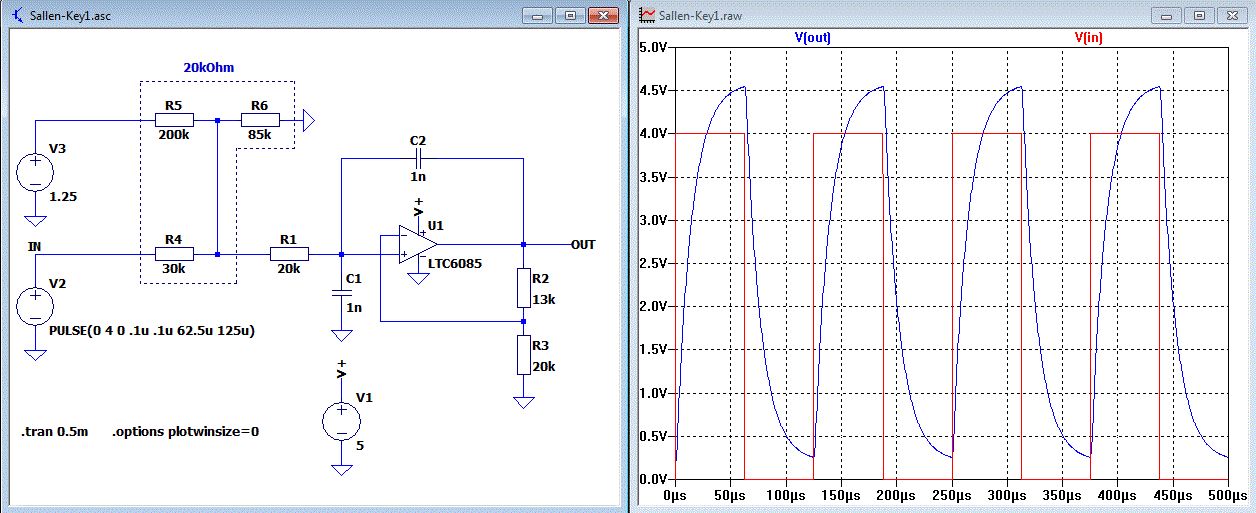Click the 20kOhm comment text
The height and width of the screenshot is (513, 1256).
pyautogui.click(x=211, y=67)
